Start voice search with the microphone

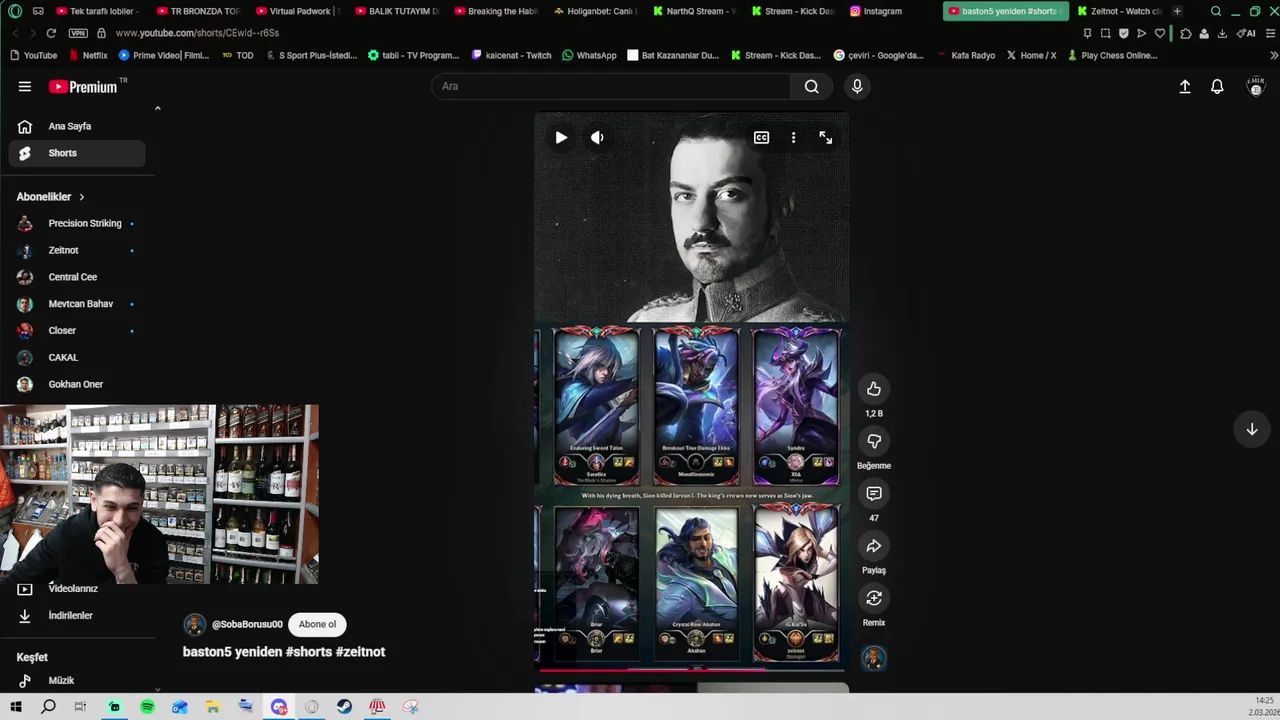coord(857,87)
